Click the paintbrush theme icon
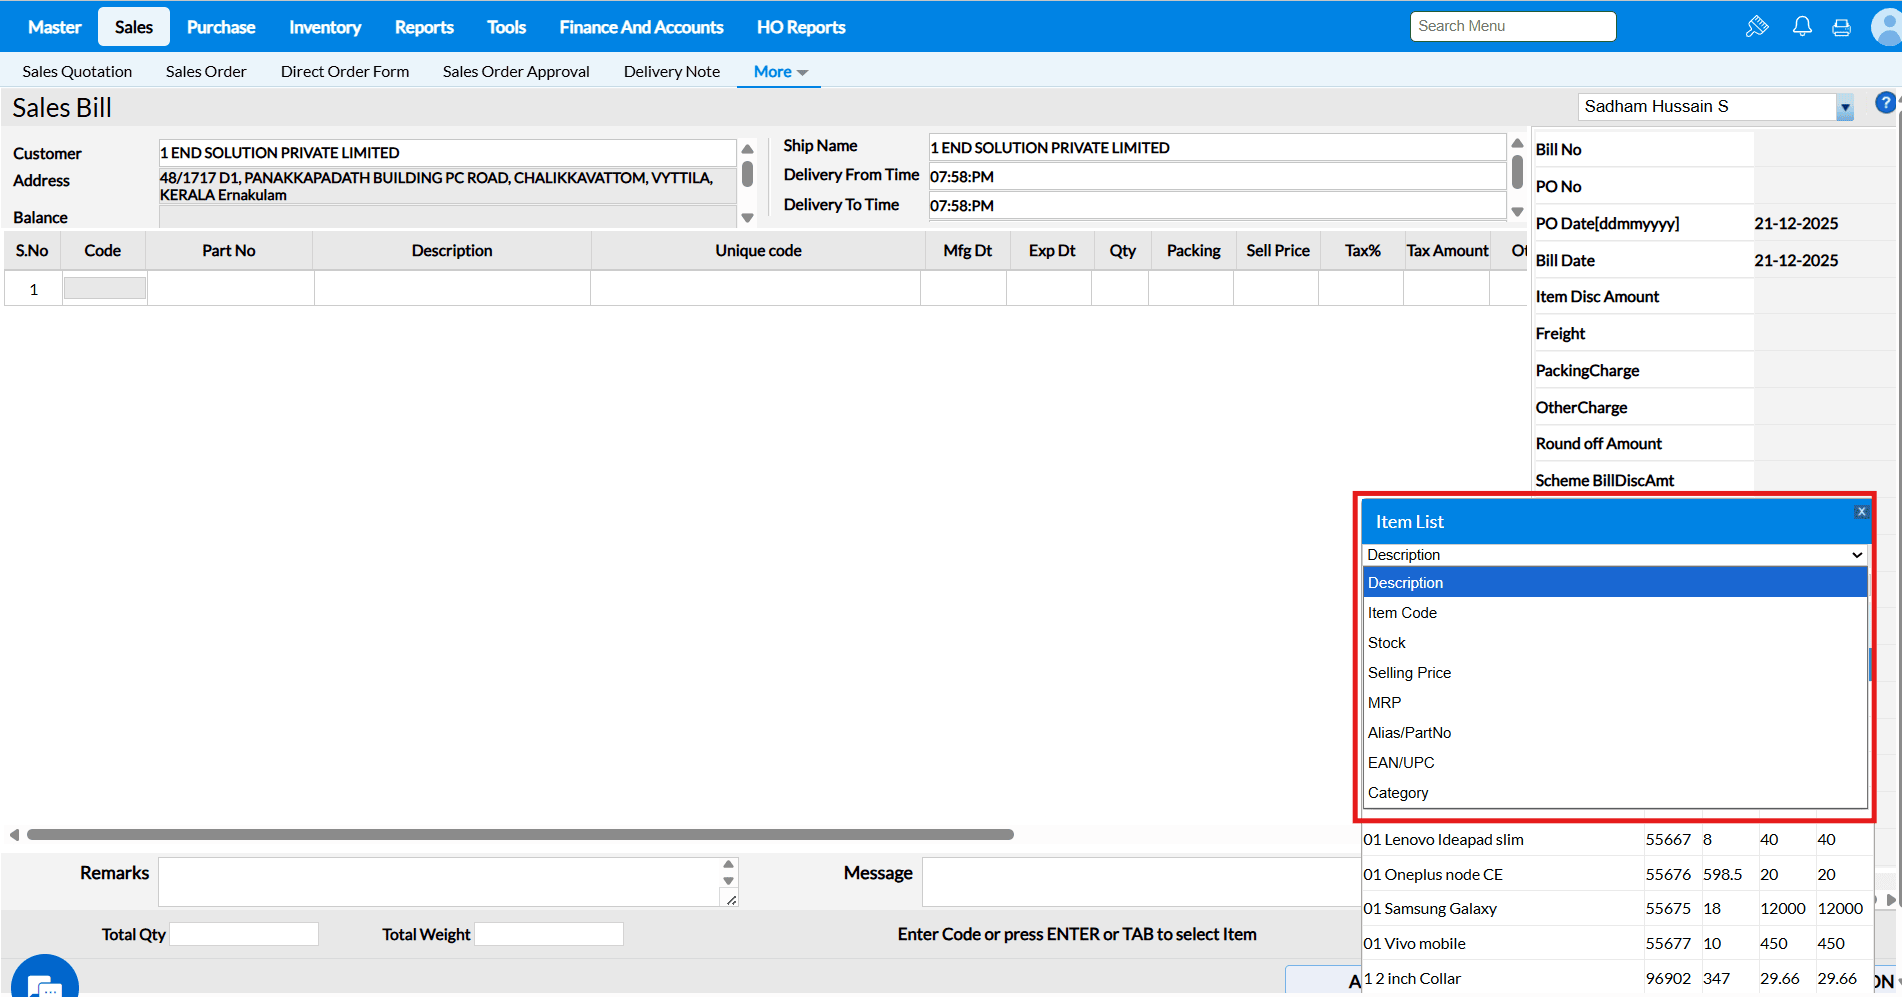Image resolution: width=1902 pixels, height=997 pixels. coord(1756,27)
